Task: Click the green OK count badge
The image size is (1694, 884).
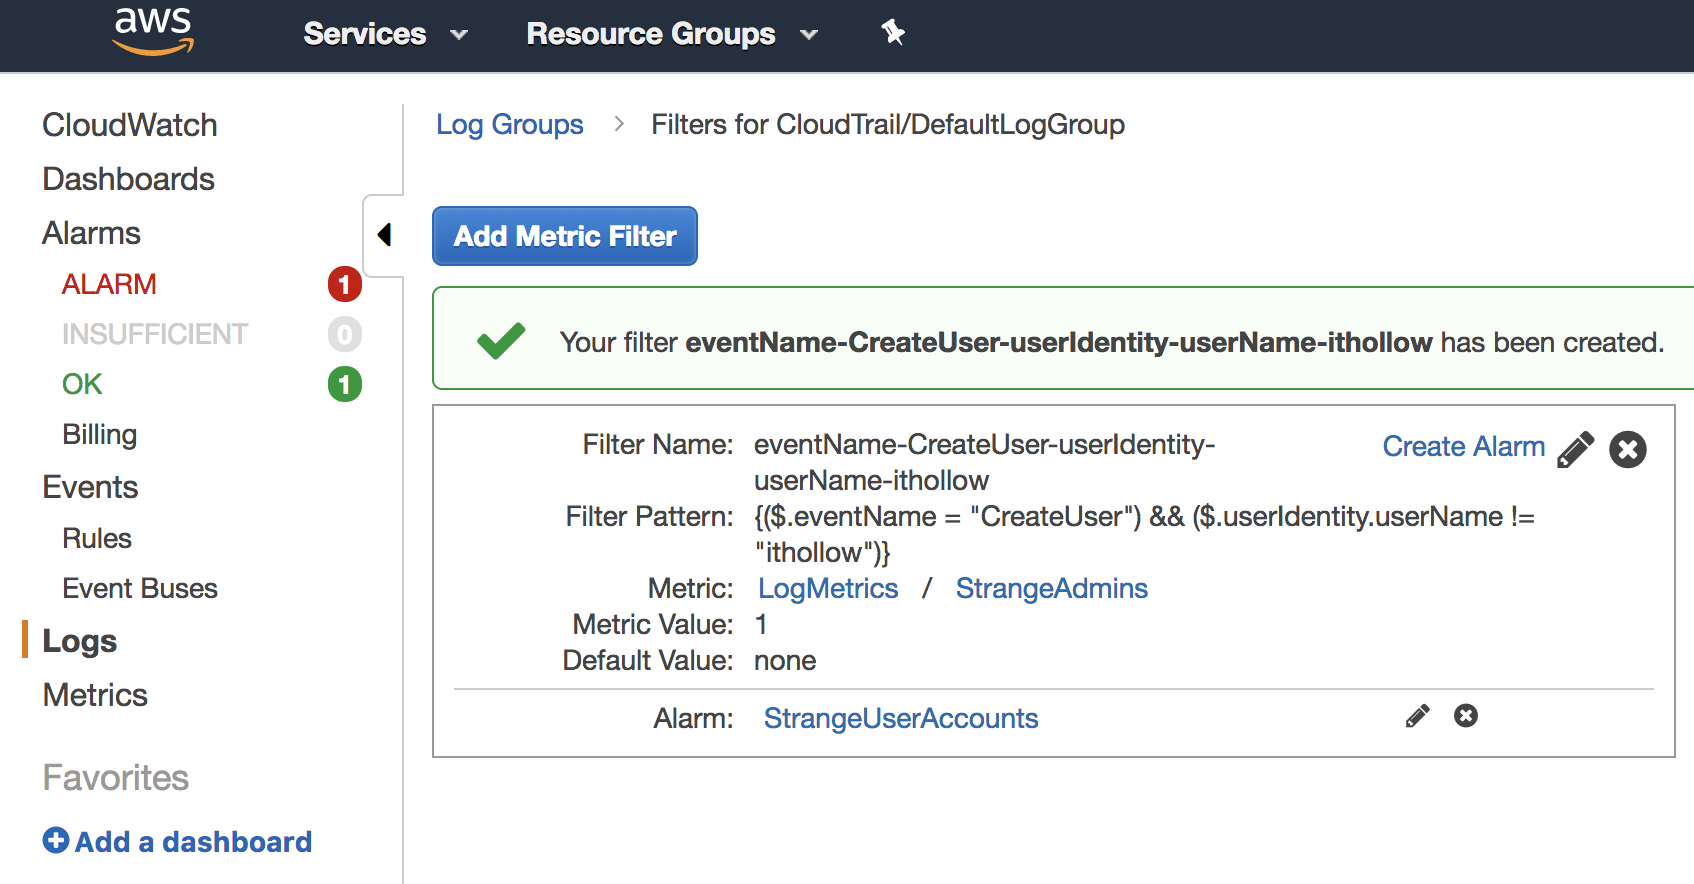Action: tap(344, 384)
